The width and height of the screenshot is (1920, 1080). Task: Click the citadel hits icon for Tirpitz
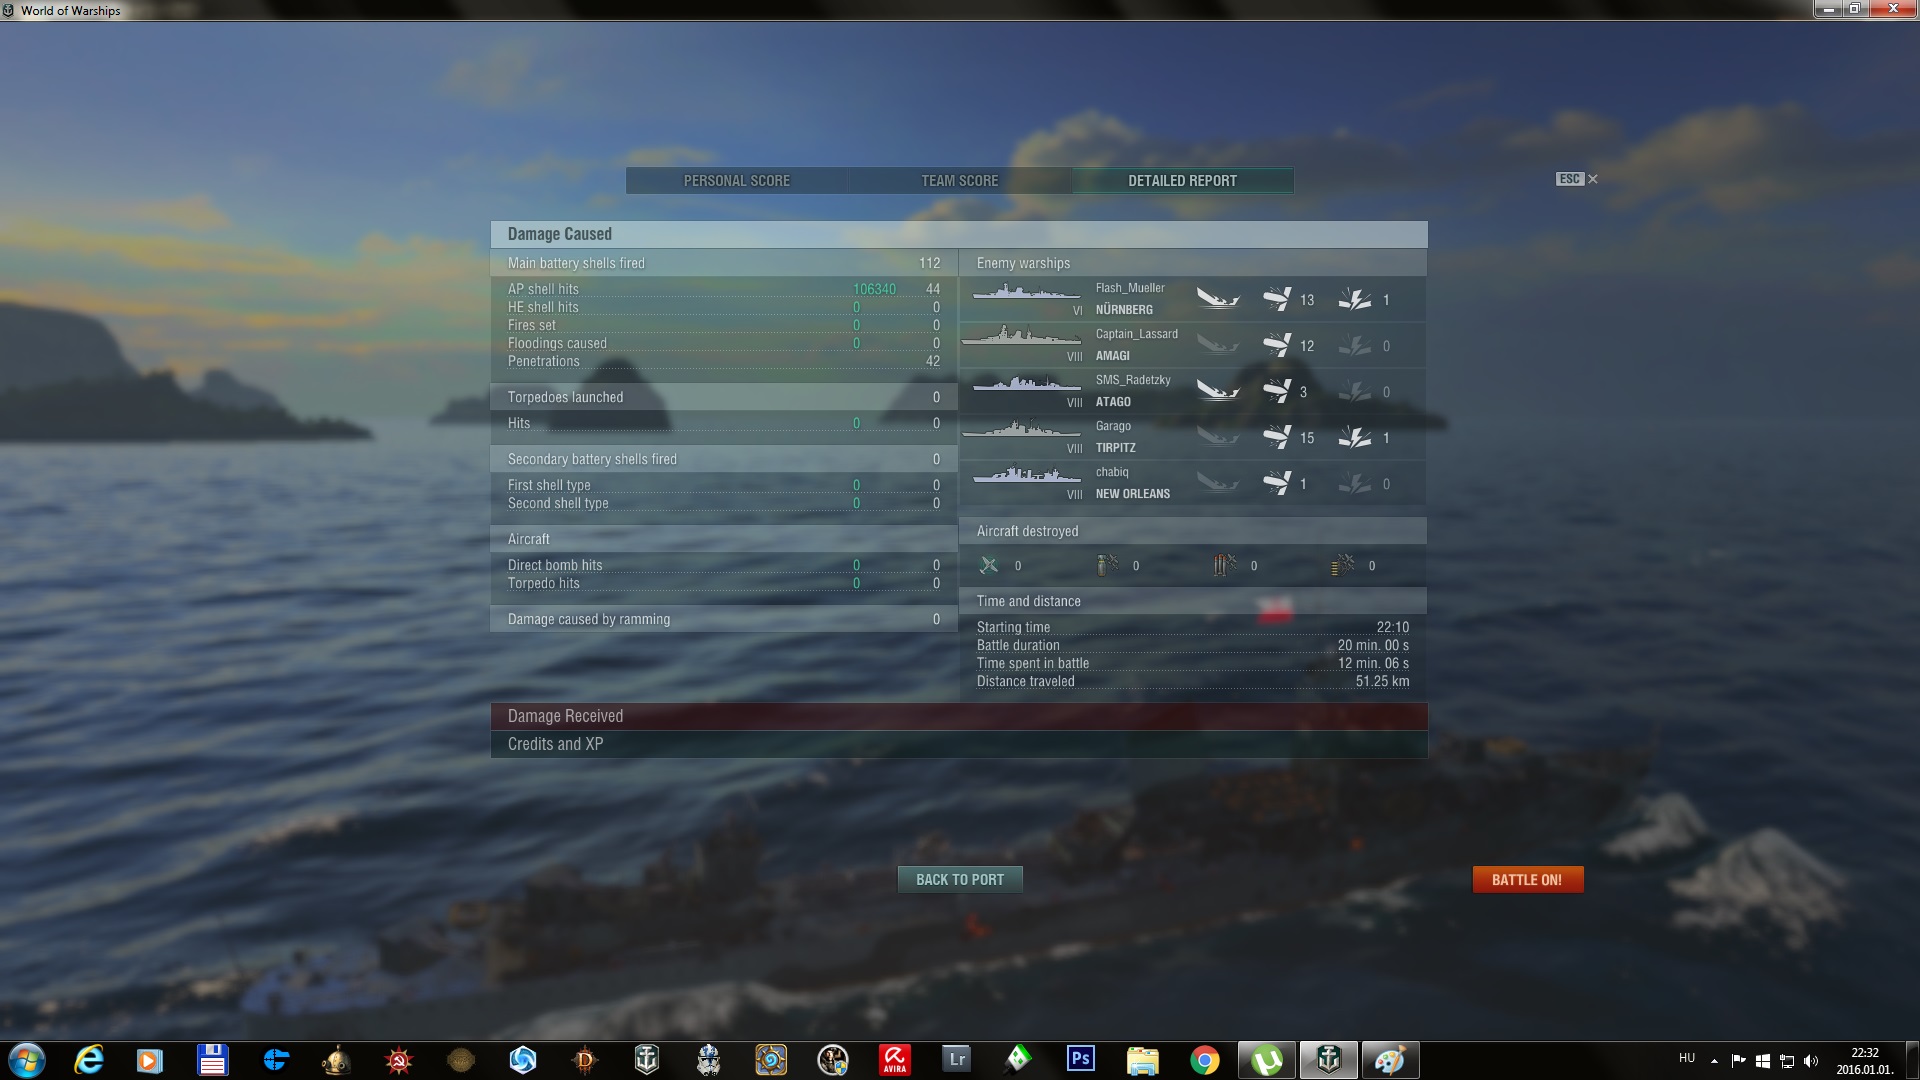click(1355, 438)
